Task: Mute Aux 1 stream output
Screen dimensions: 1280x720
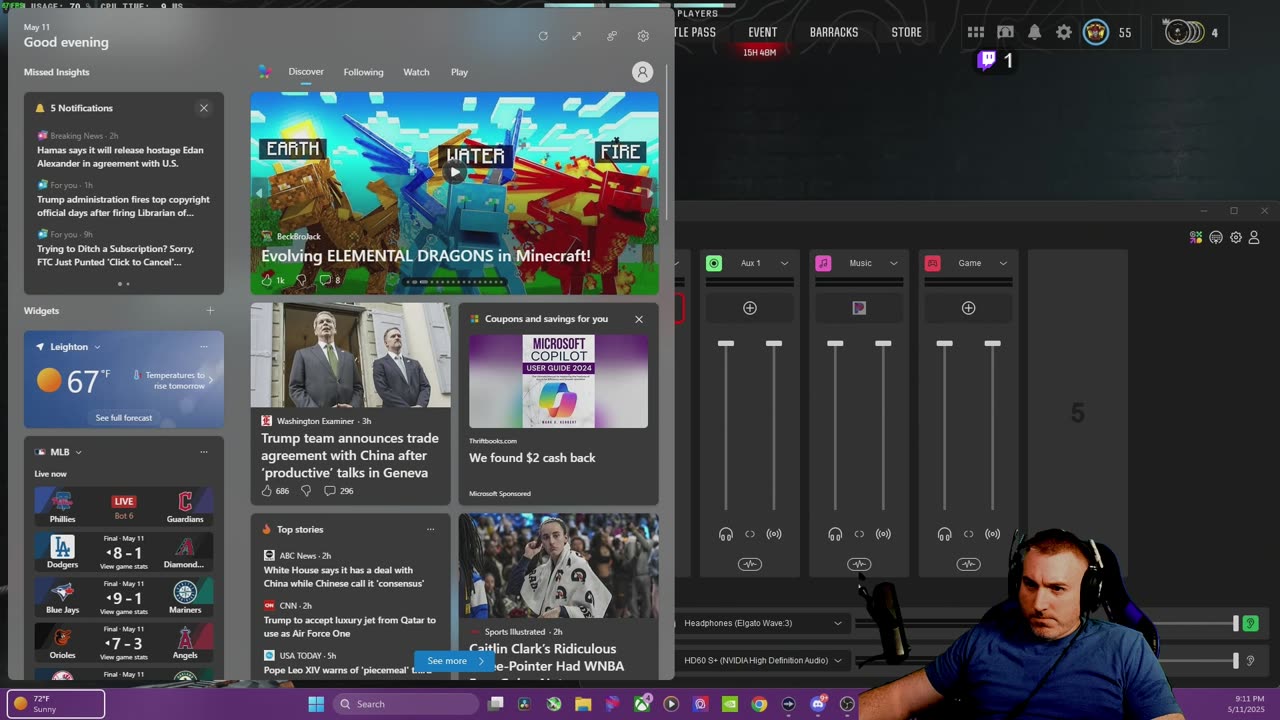Action: click(x=774, y=534)
